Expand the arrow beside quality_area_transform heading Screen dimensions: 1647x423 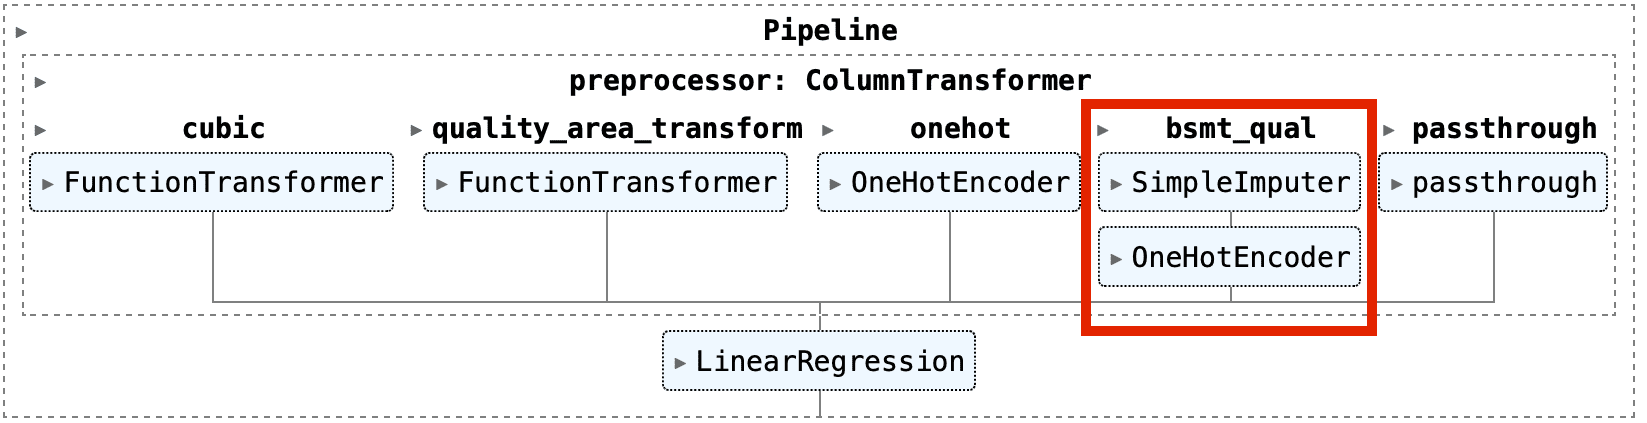coord(416,130)
